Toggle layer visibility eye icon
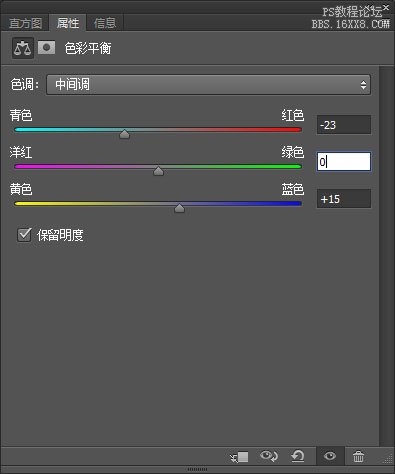Image resolution: width=395 pixels, height=474 pixels. [330, 456]
